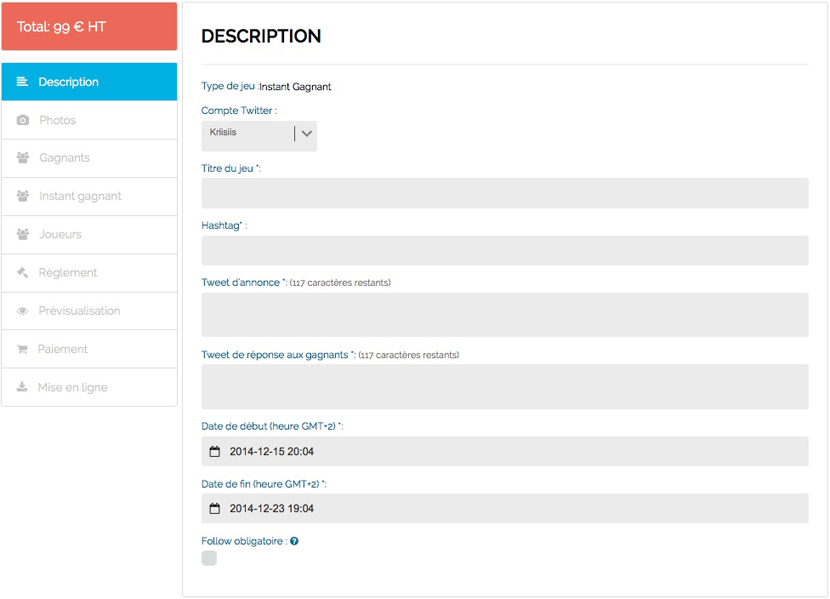Open the Description tab in sidebar
Viewport: 830px width, 599px height.
tap(89, 82)
